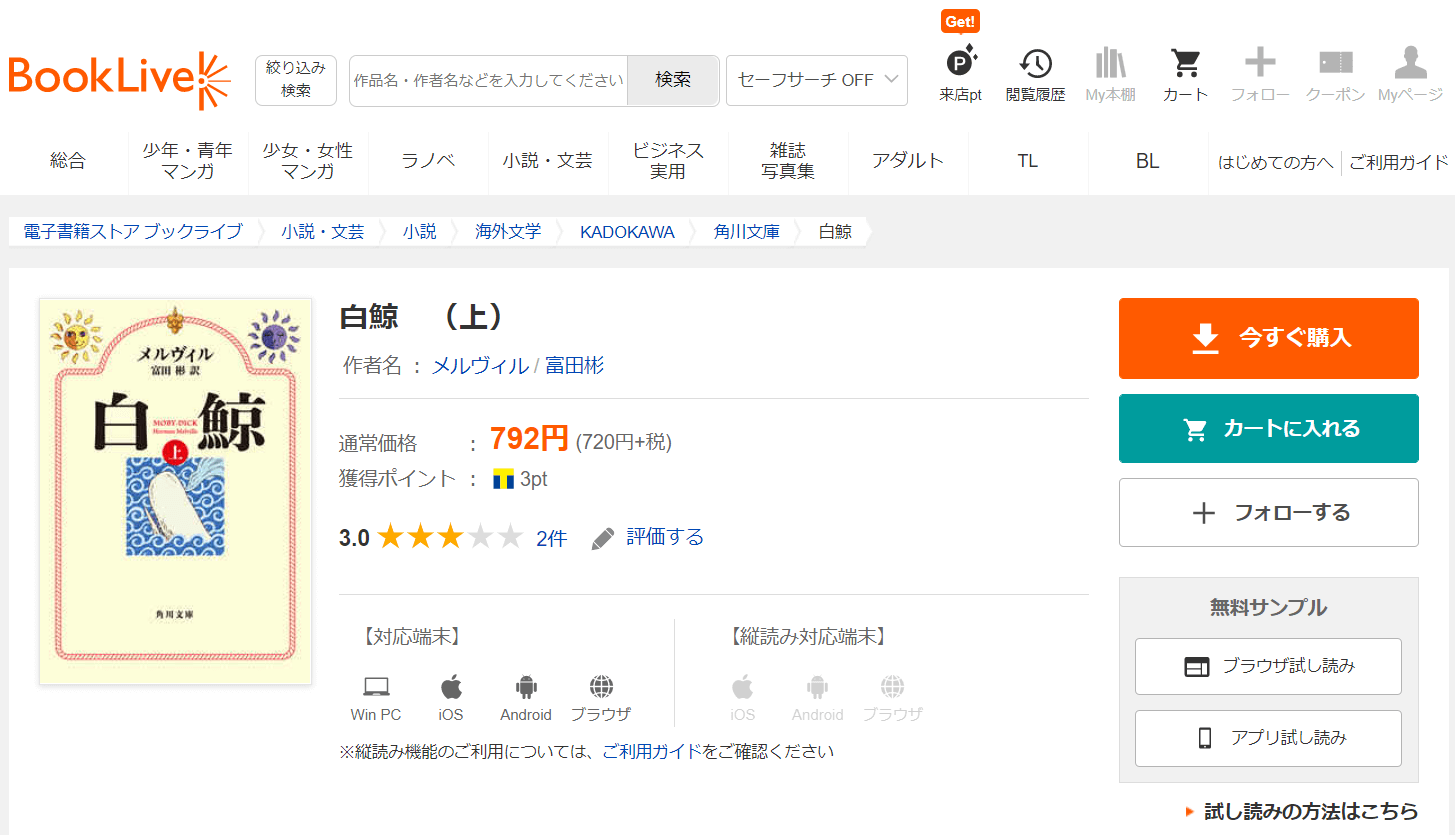Click the 白鯨 book cover thumbnail
This screenshot has width=1455, height=835.
(x=175, y=491)
